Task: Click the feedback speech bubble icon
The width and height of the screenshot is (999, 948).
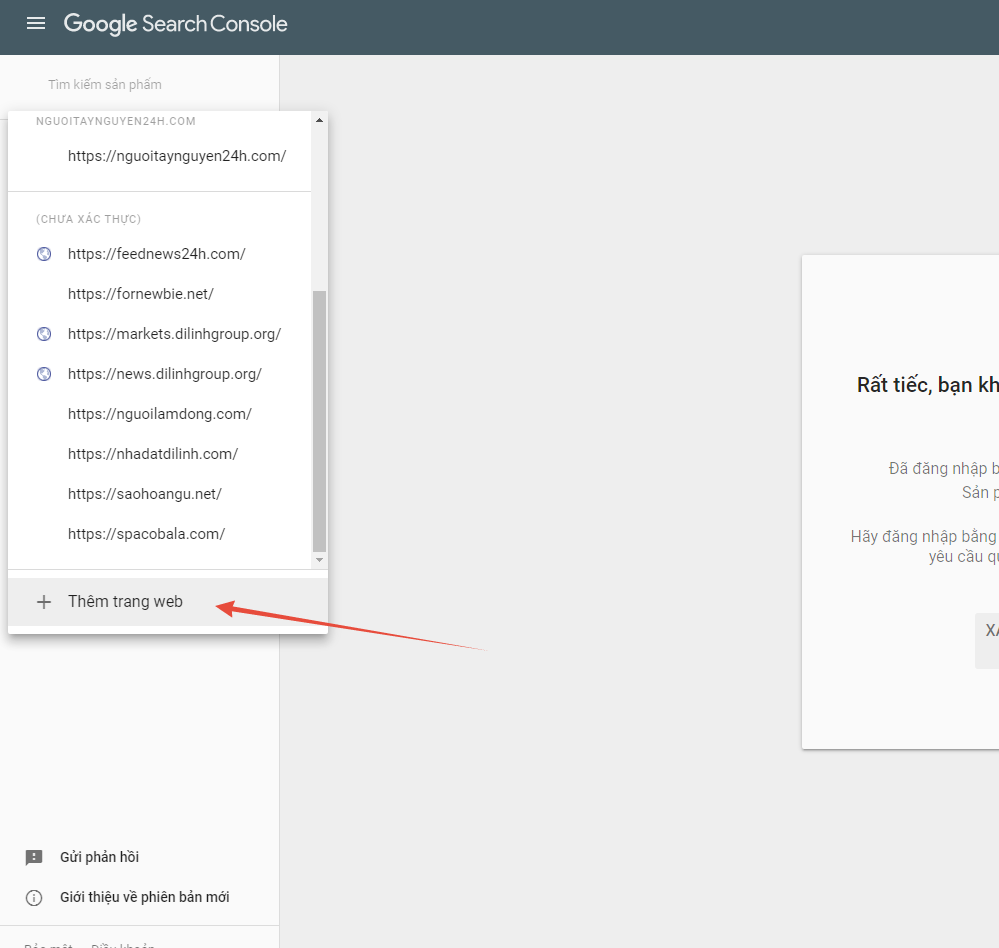Action: [x=34, y=858]
